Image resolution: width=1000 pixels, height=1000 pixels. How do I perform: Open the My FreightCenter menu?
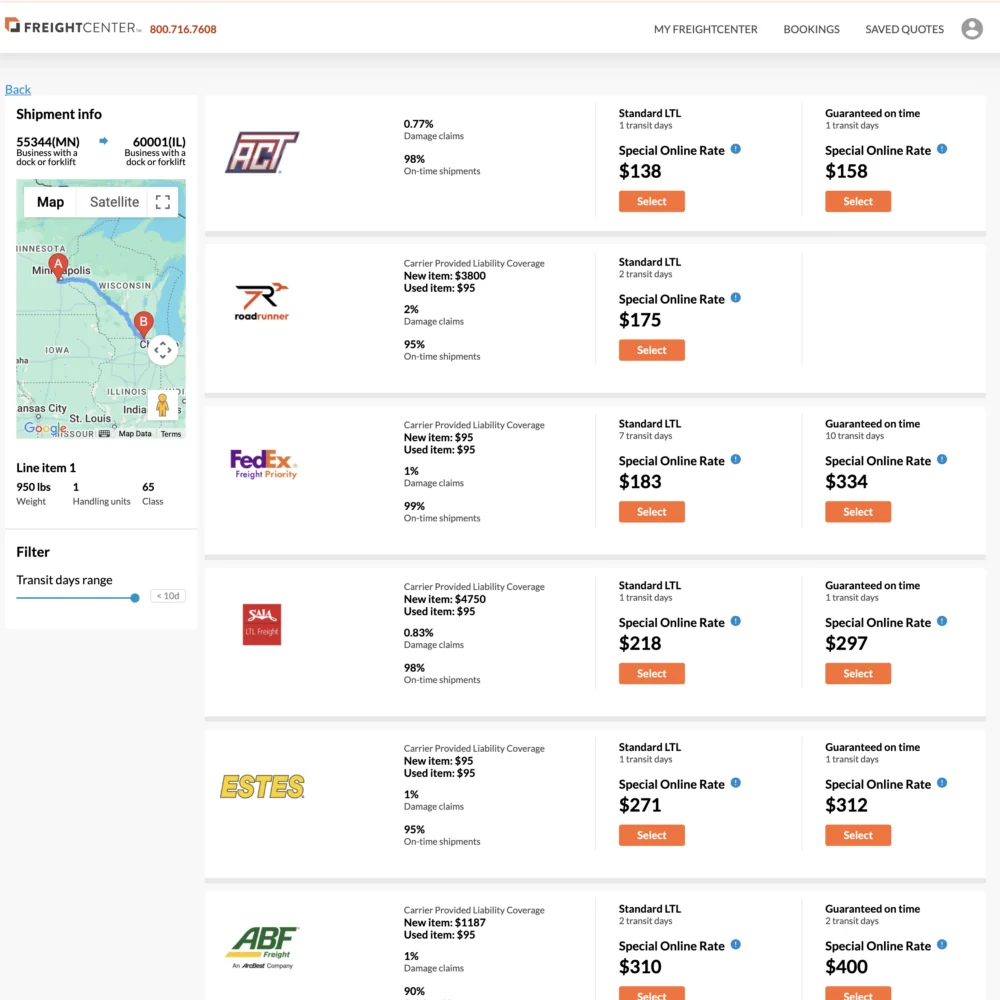point(705,29)
